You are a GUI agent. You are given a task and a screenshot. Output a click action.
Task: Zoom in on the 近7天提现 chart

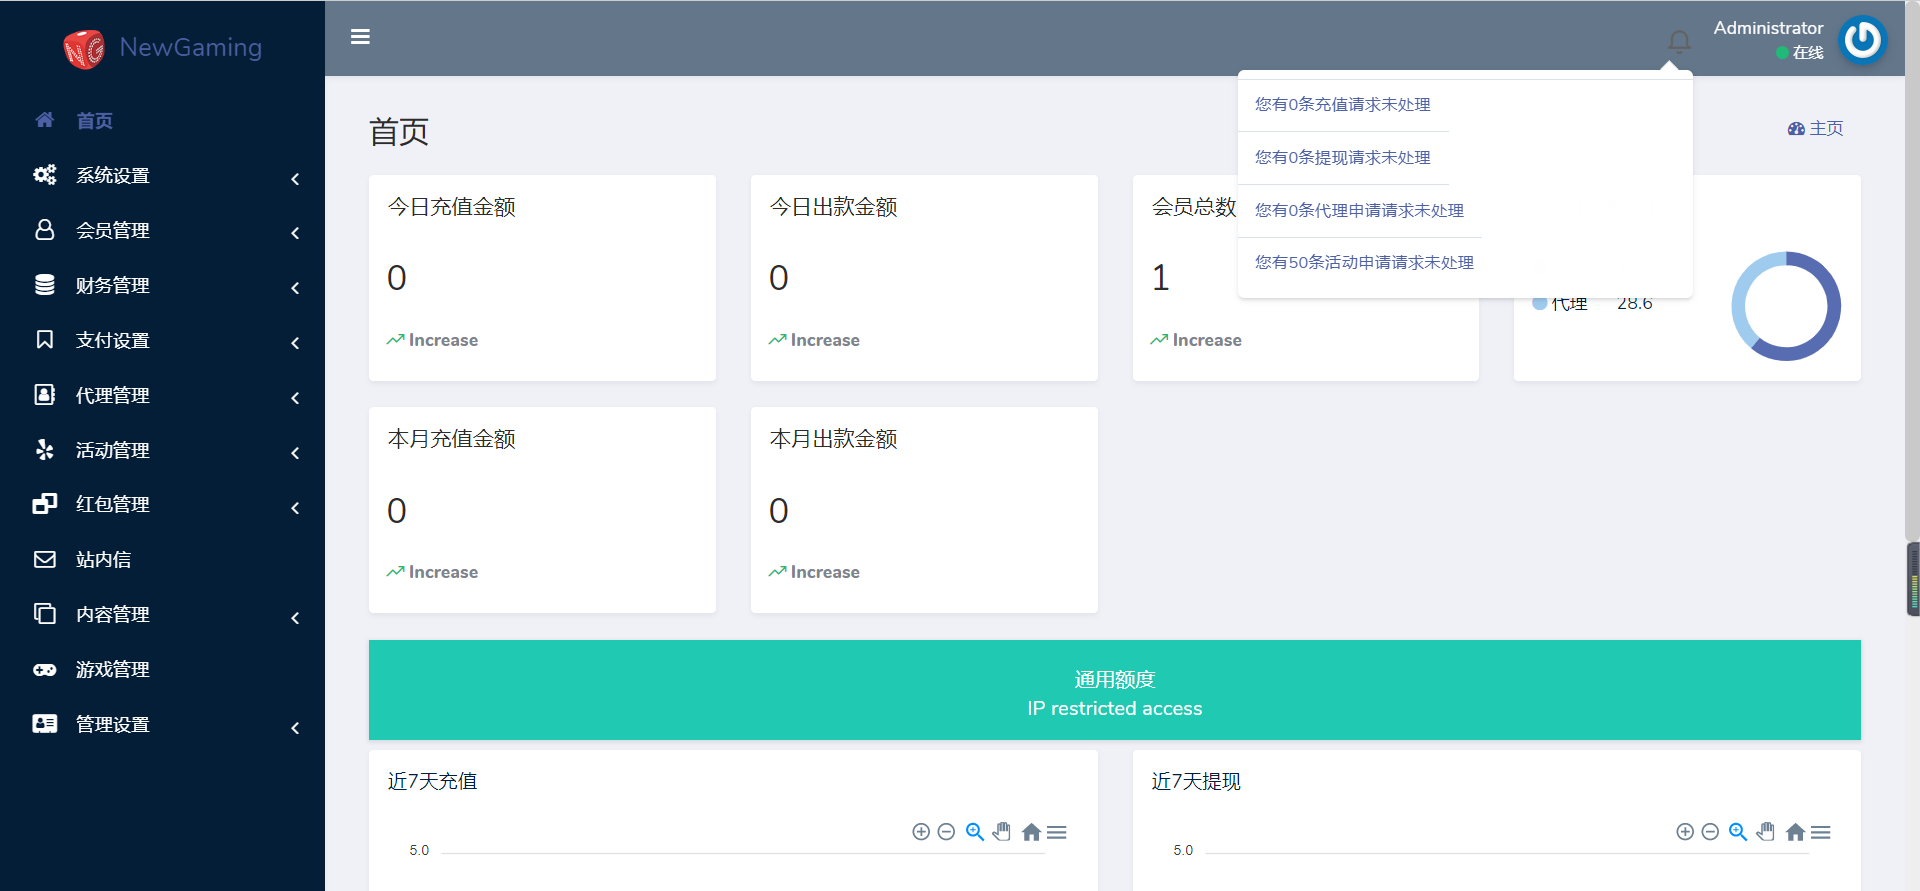click(1685, 832)
